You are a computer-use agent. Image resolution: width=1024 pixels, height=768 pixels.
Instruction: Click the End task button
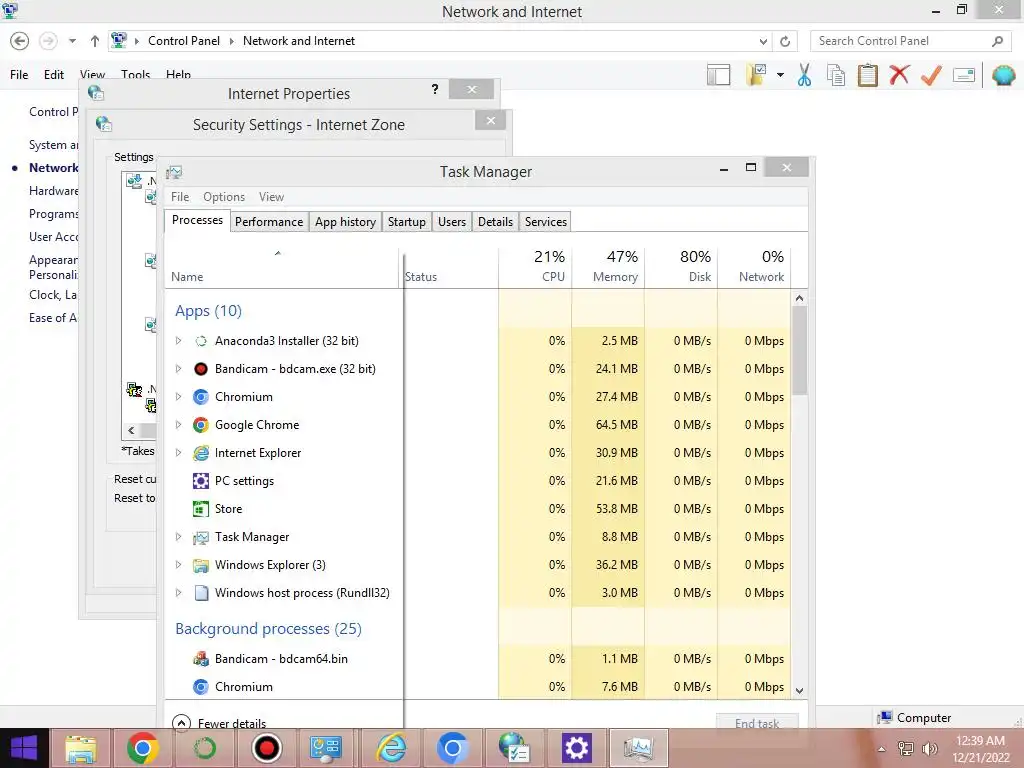pos(757,723)
